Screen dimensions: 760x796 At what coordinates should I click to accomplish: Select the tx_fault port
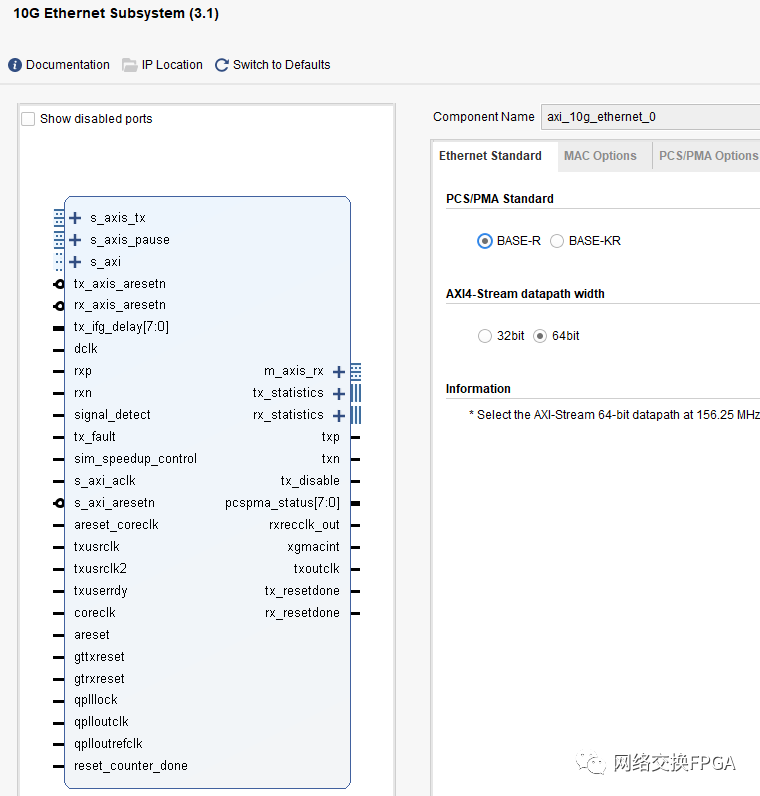pyautogui.click(x=94, y=437)
